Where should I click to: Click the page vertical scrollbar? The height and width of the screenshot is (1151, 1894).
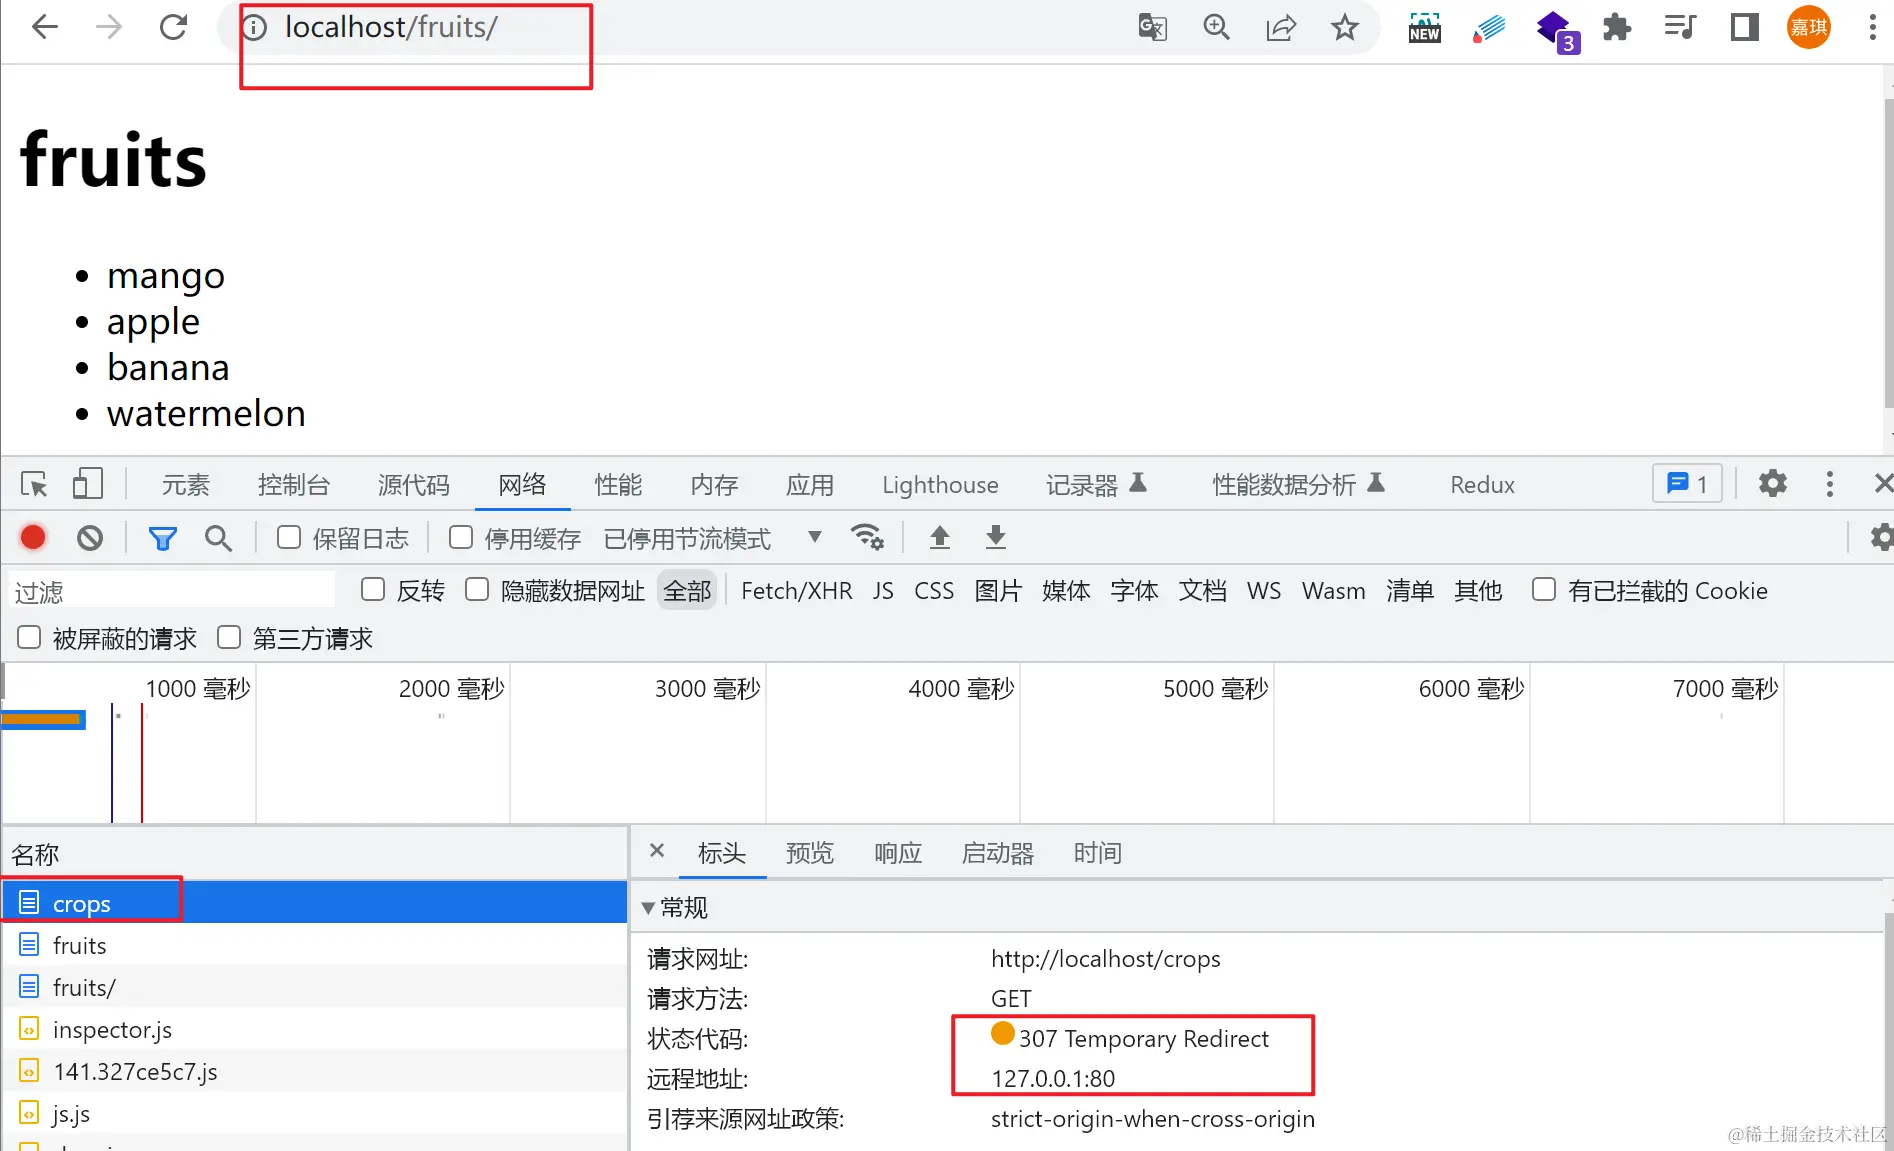coord(1888,255)
